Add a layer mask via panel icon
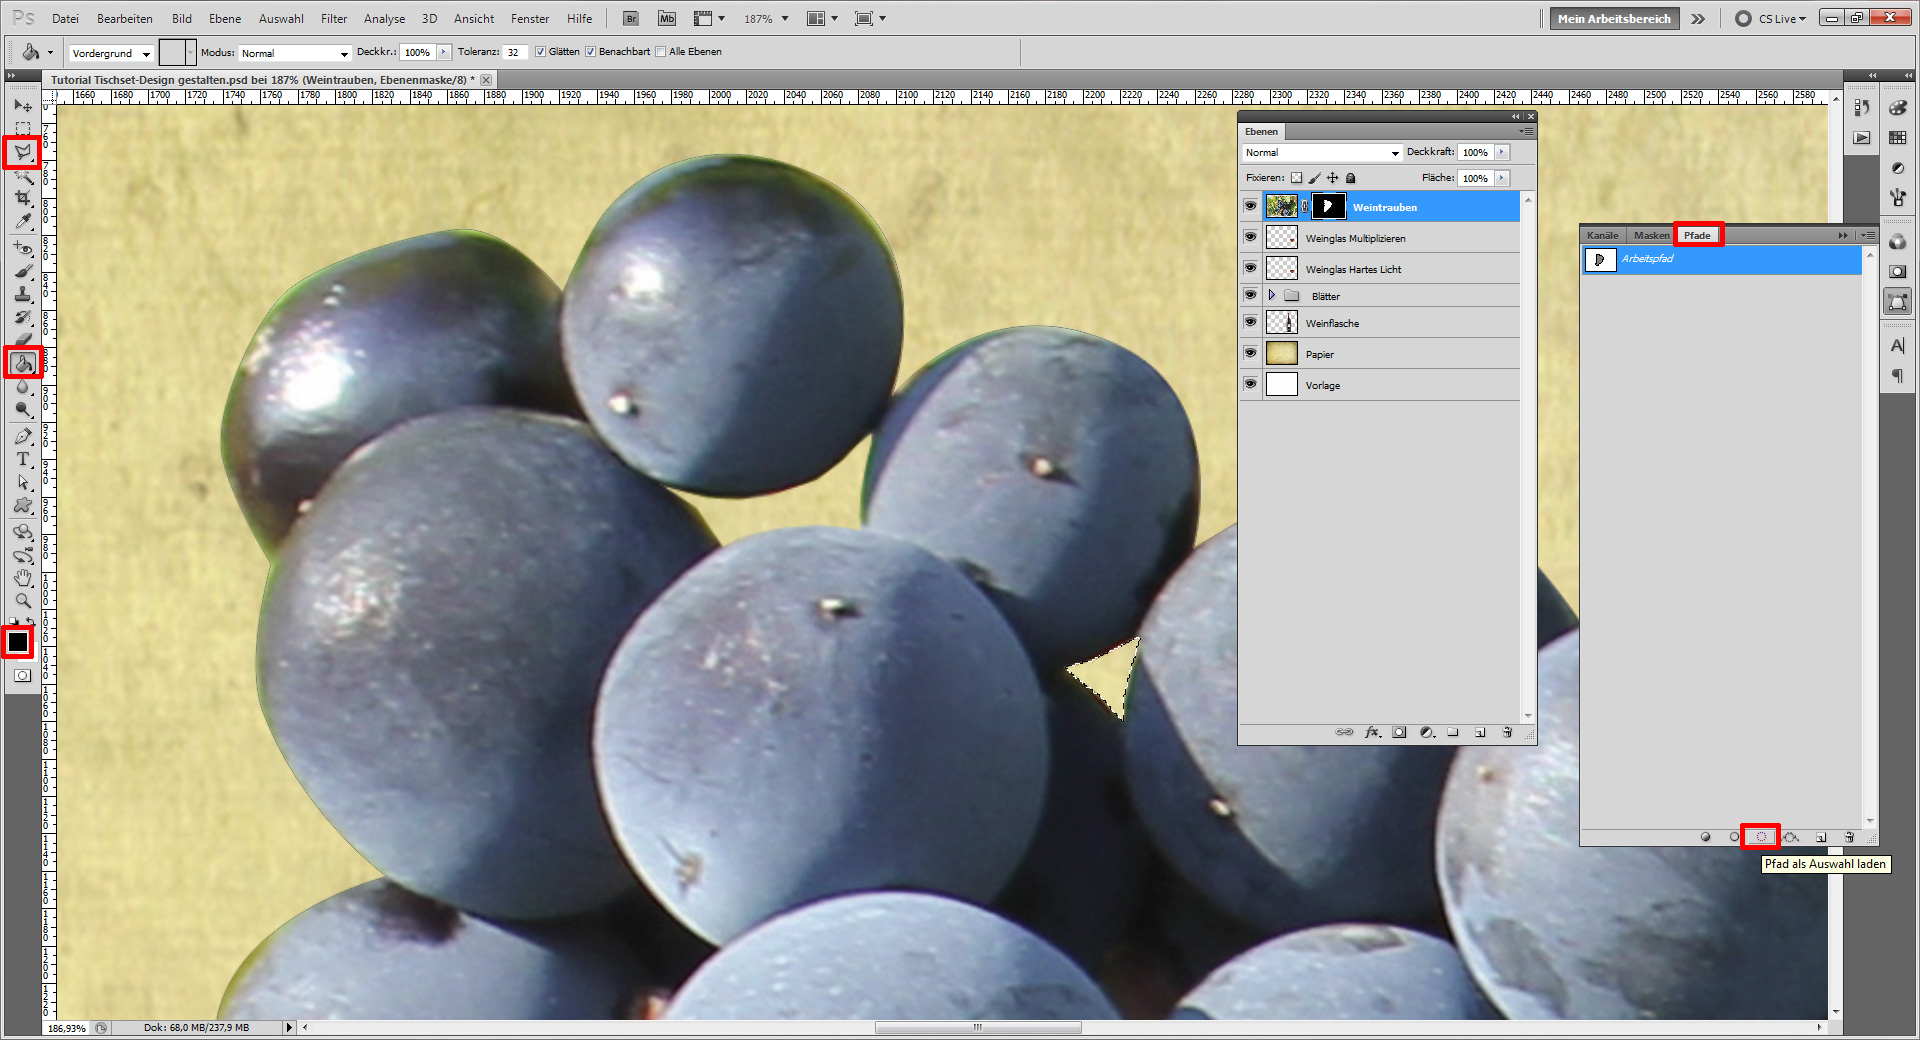Viewport: 1920px width, 1040px height. click(1399, 732)
